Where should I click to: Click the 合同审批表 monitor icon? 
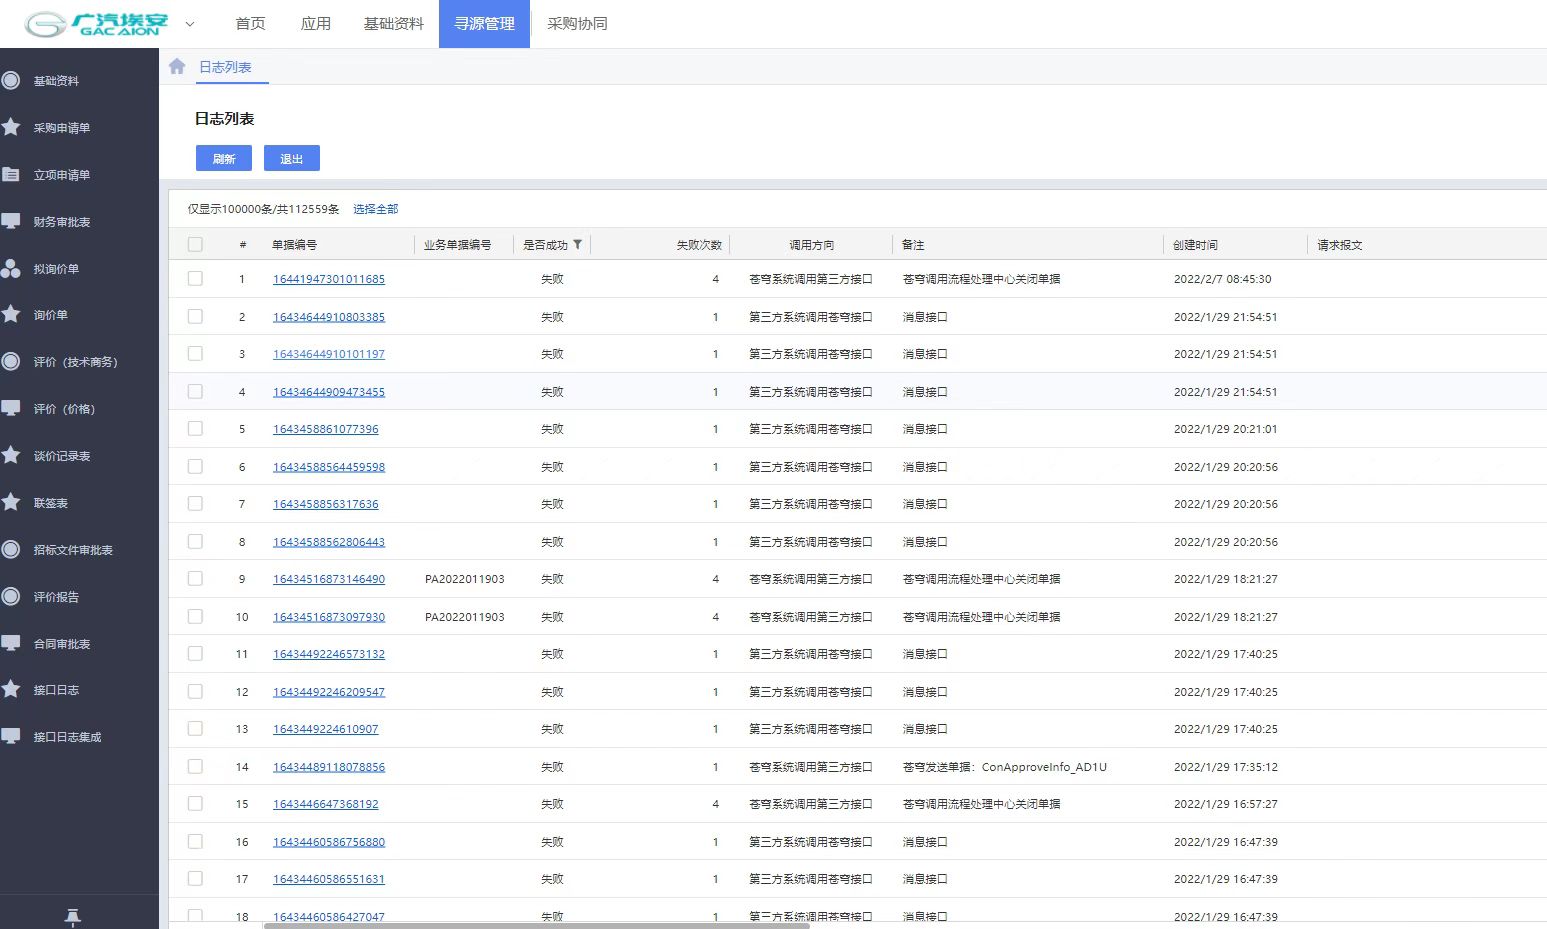pos(11,643)
